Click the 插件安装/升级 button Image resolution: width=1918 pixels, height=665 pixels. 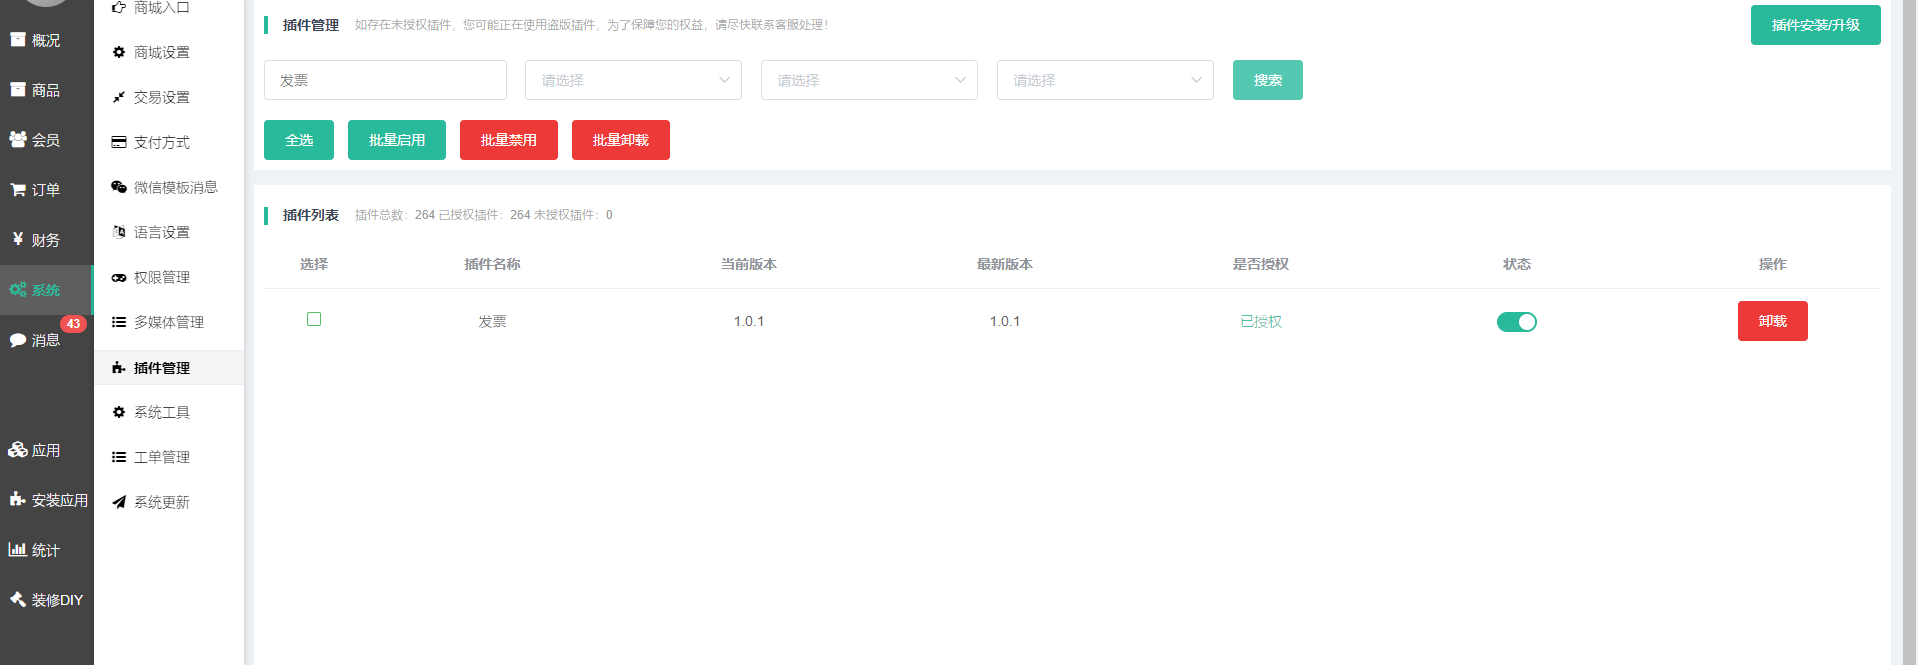pos(1815,25)
